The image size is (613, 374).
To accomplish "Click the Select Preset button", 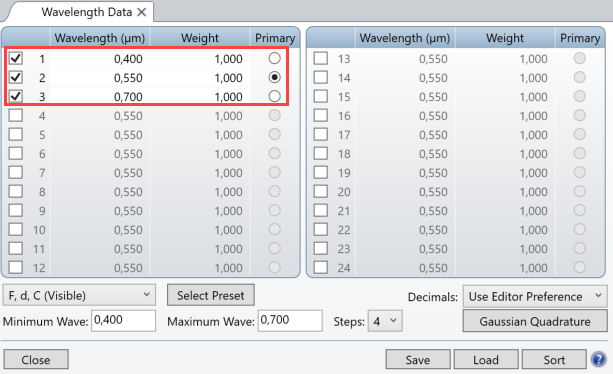I will [211, 295].
